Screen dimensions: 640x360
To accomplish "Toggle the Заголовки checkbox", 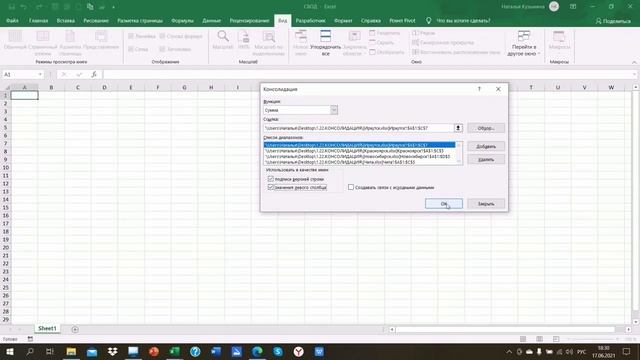I will [162, 49].
